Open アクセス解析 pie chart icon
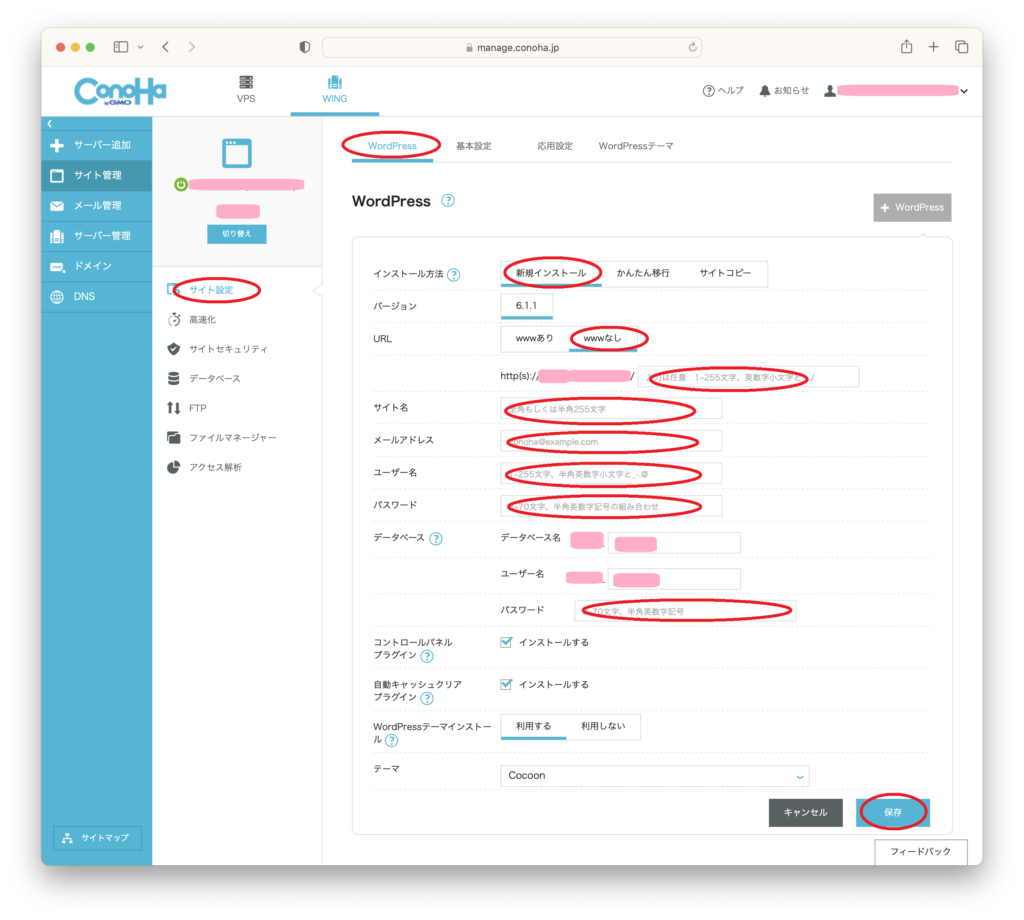 point(174,467)
